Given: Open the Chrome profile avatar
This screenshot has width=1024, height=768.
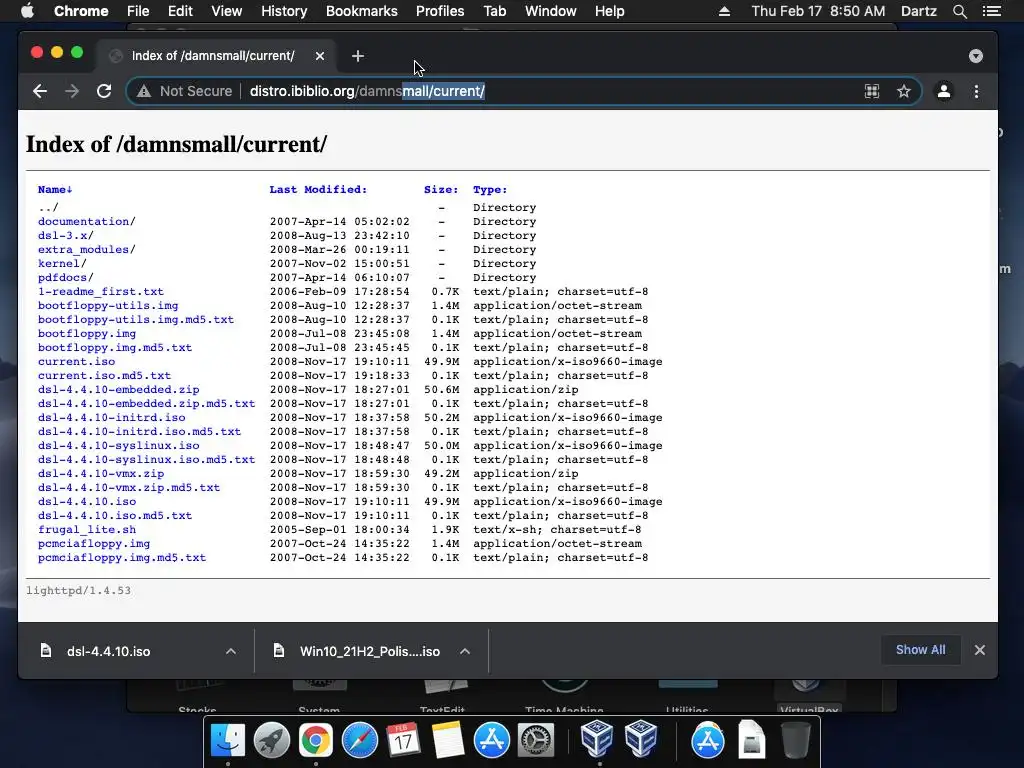Looking at the screenshot, I should click(x=944, y=91).
